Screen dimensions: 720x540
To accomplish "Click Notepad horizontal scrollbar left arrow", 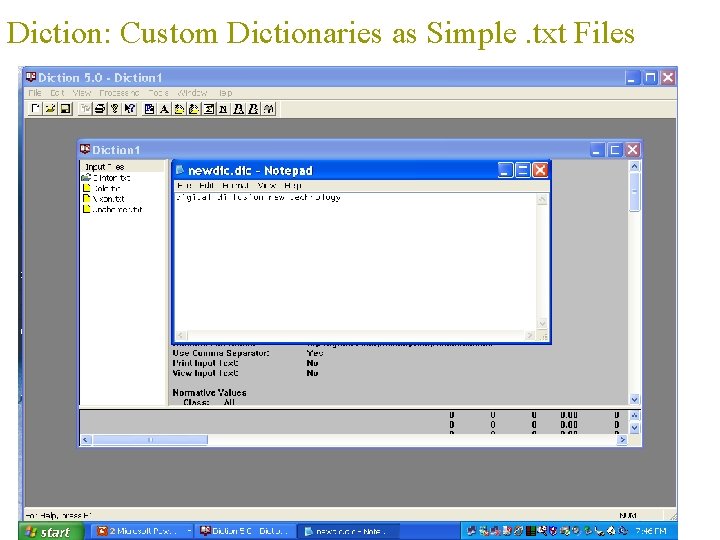I will tap(180, 335).
